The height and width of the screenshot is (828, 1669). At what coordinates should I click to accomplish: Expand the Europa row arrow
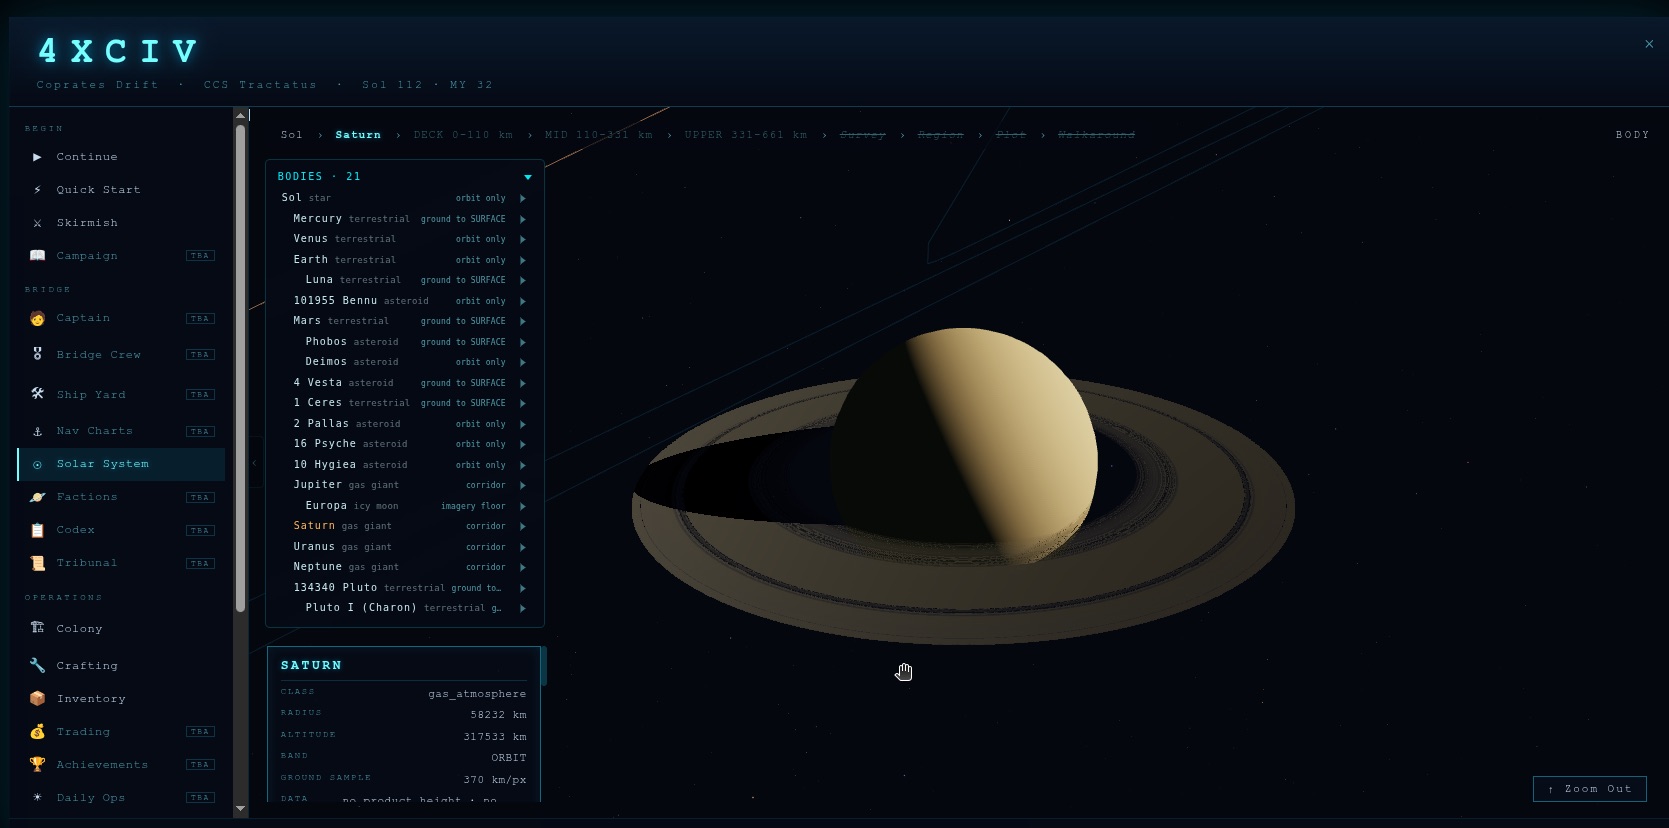point(523,506)
